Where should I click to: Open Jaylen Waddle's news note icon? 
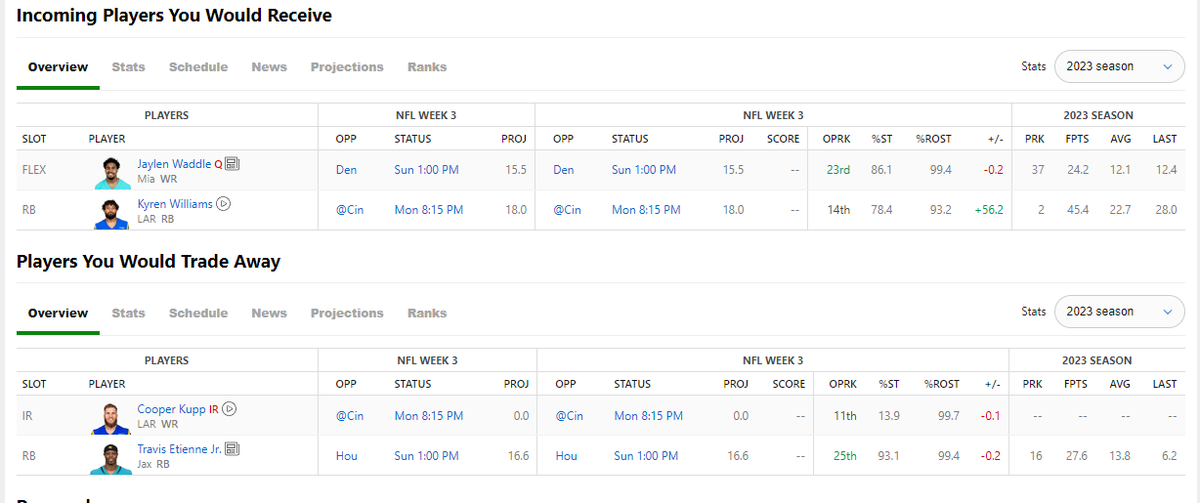point(232,164)
